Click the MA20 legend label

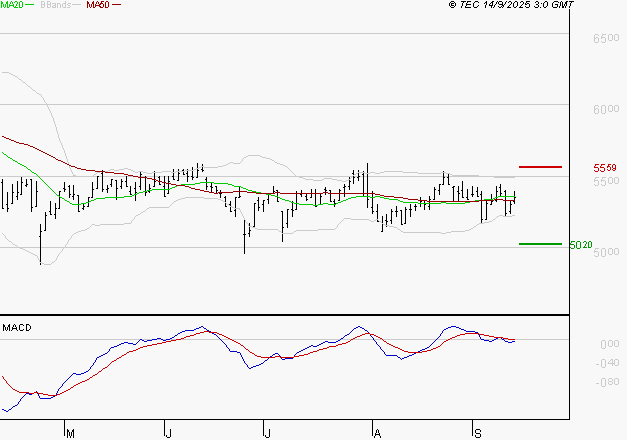(x=12, y=6)
